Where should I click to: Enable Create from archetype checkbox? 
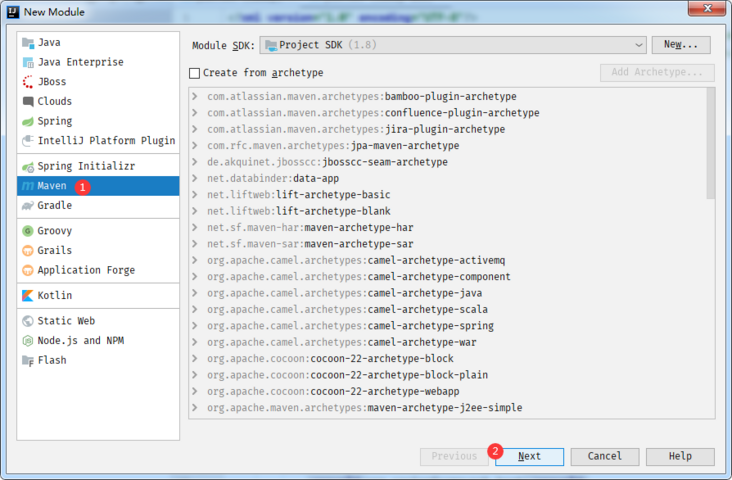tap(195, 73)
